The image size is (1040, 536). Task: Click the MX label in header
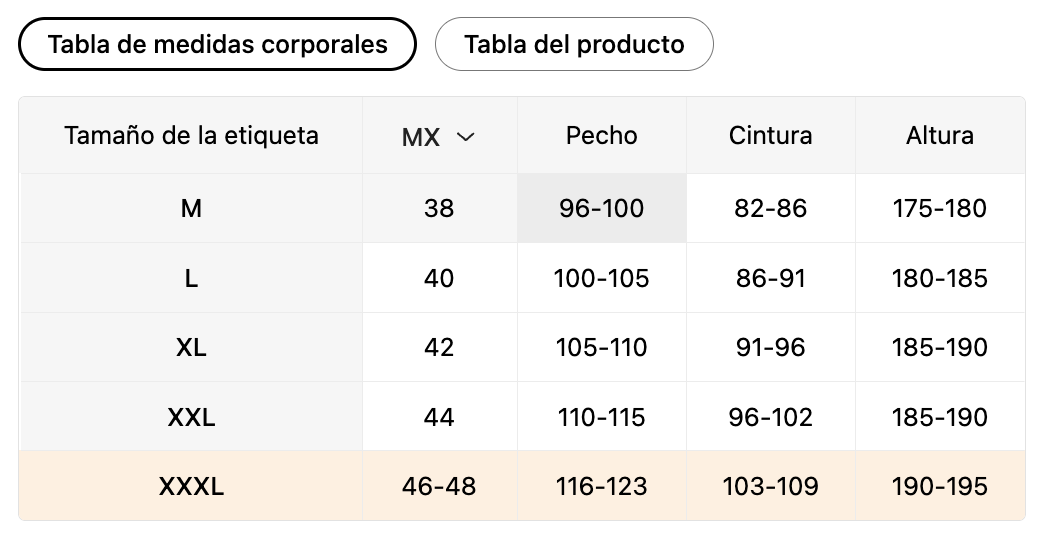coord(421,137)
